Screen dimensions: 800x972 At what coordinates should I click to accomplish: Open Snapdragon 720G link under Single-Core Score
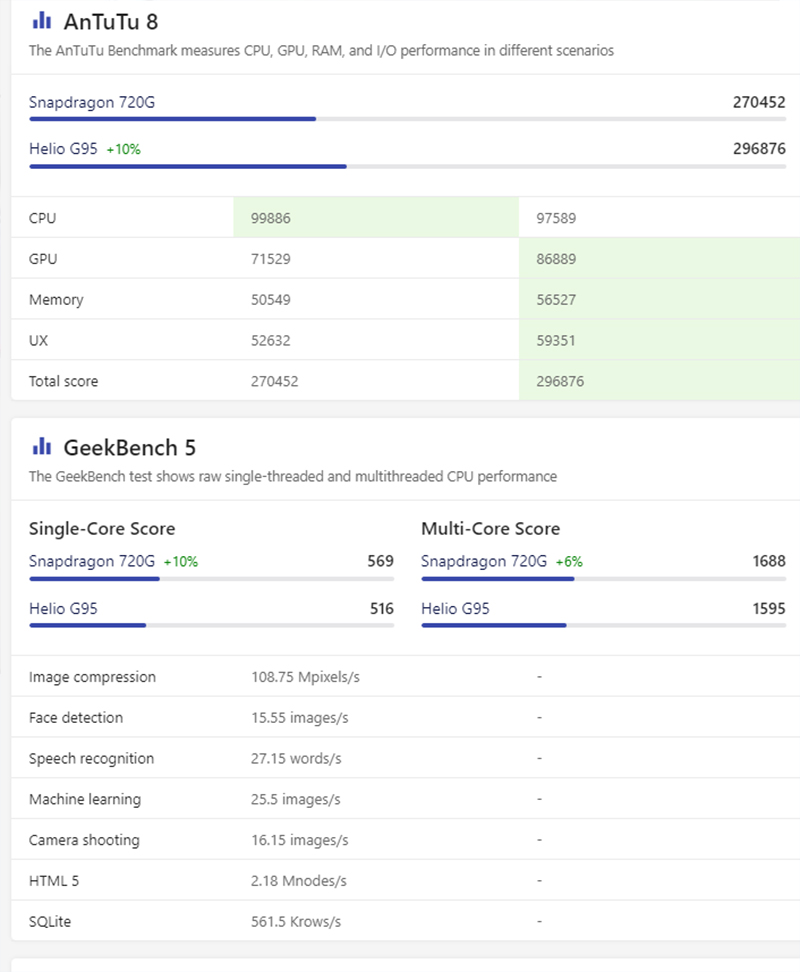(92, 561)
